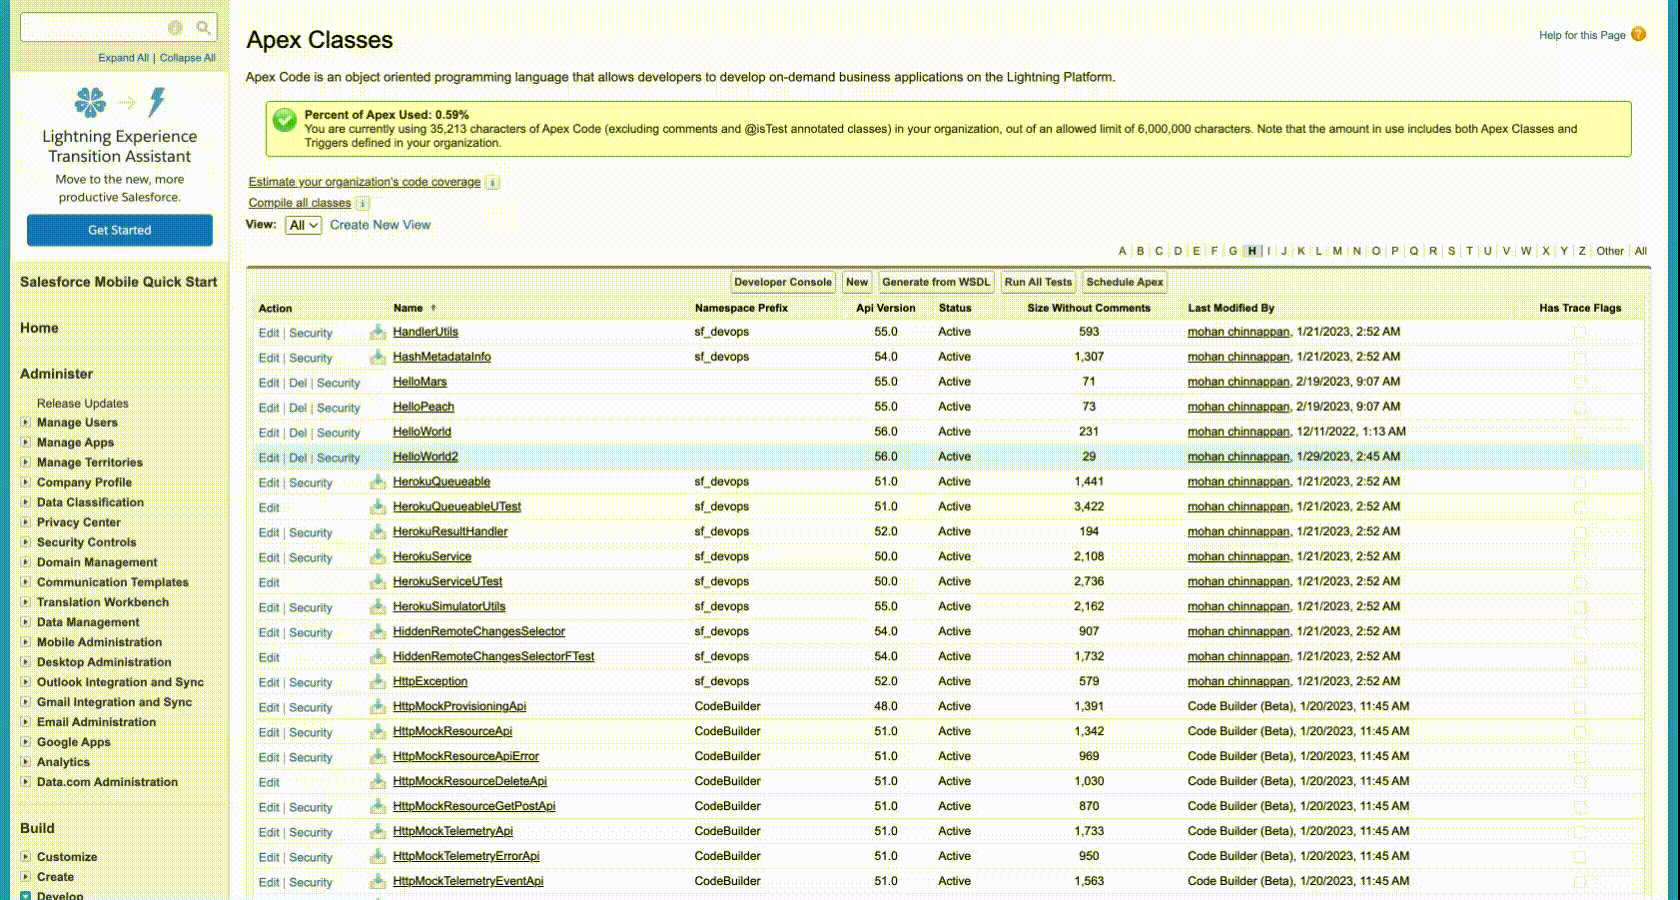
Task: Click the blue Get Started button
Action: 120,230
